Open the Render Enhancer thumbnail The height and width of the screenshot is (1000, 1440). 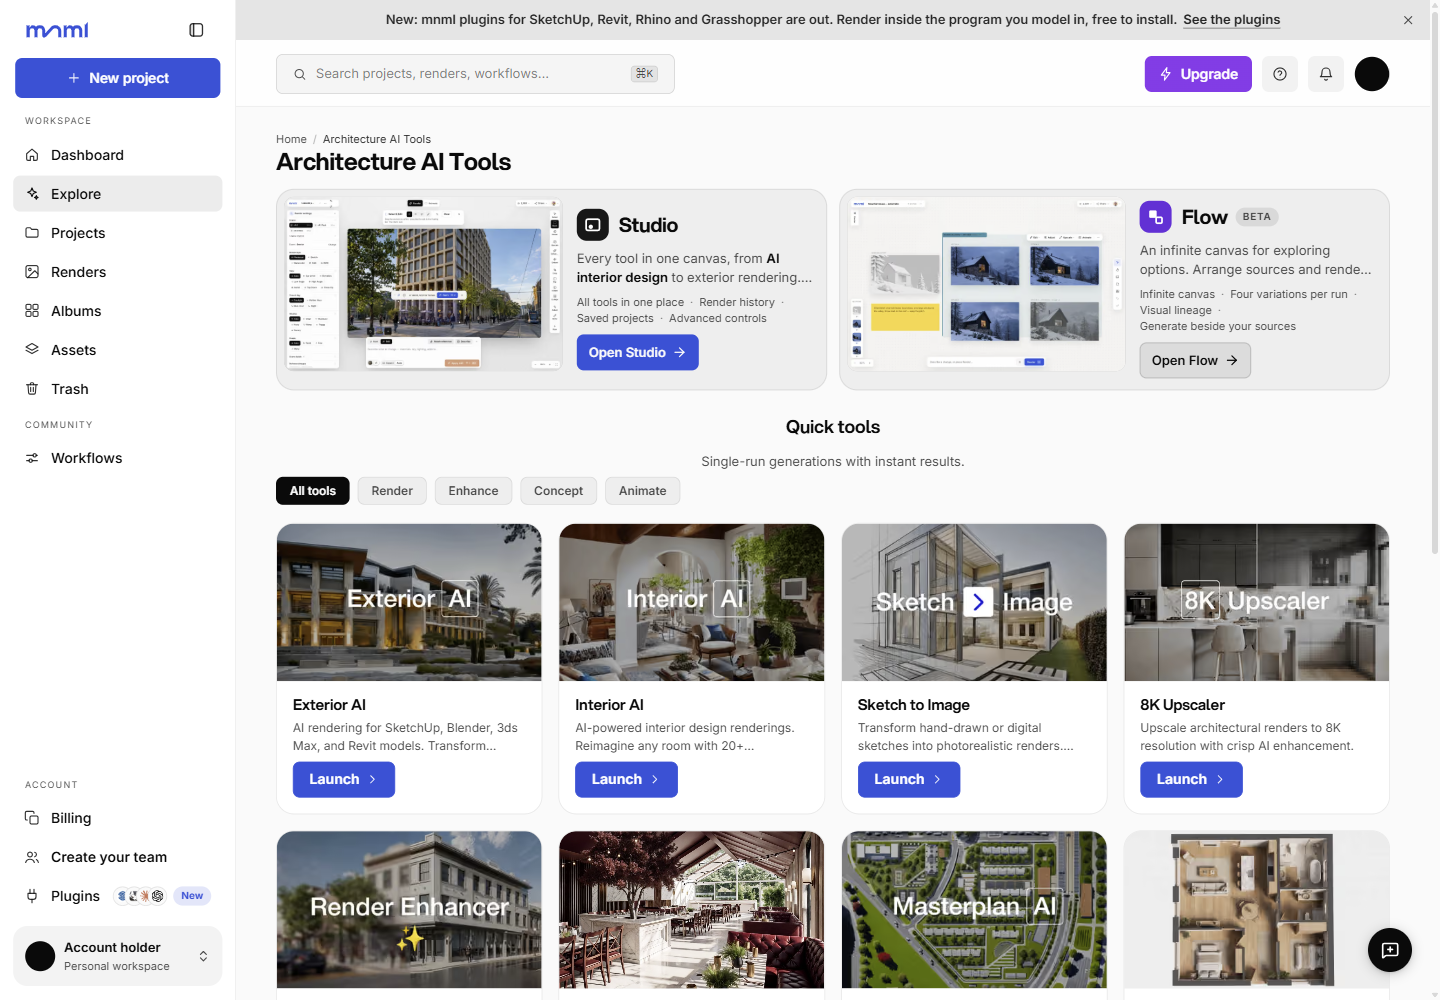pos(409,910)
